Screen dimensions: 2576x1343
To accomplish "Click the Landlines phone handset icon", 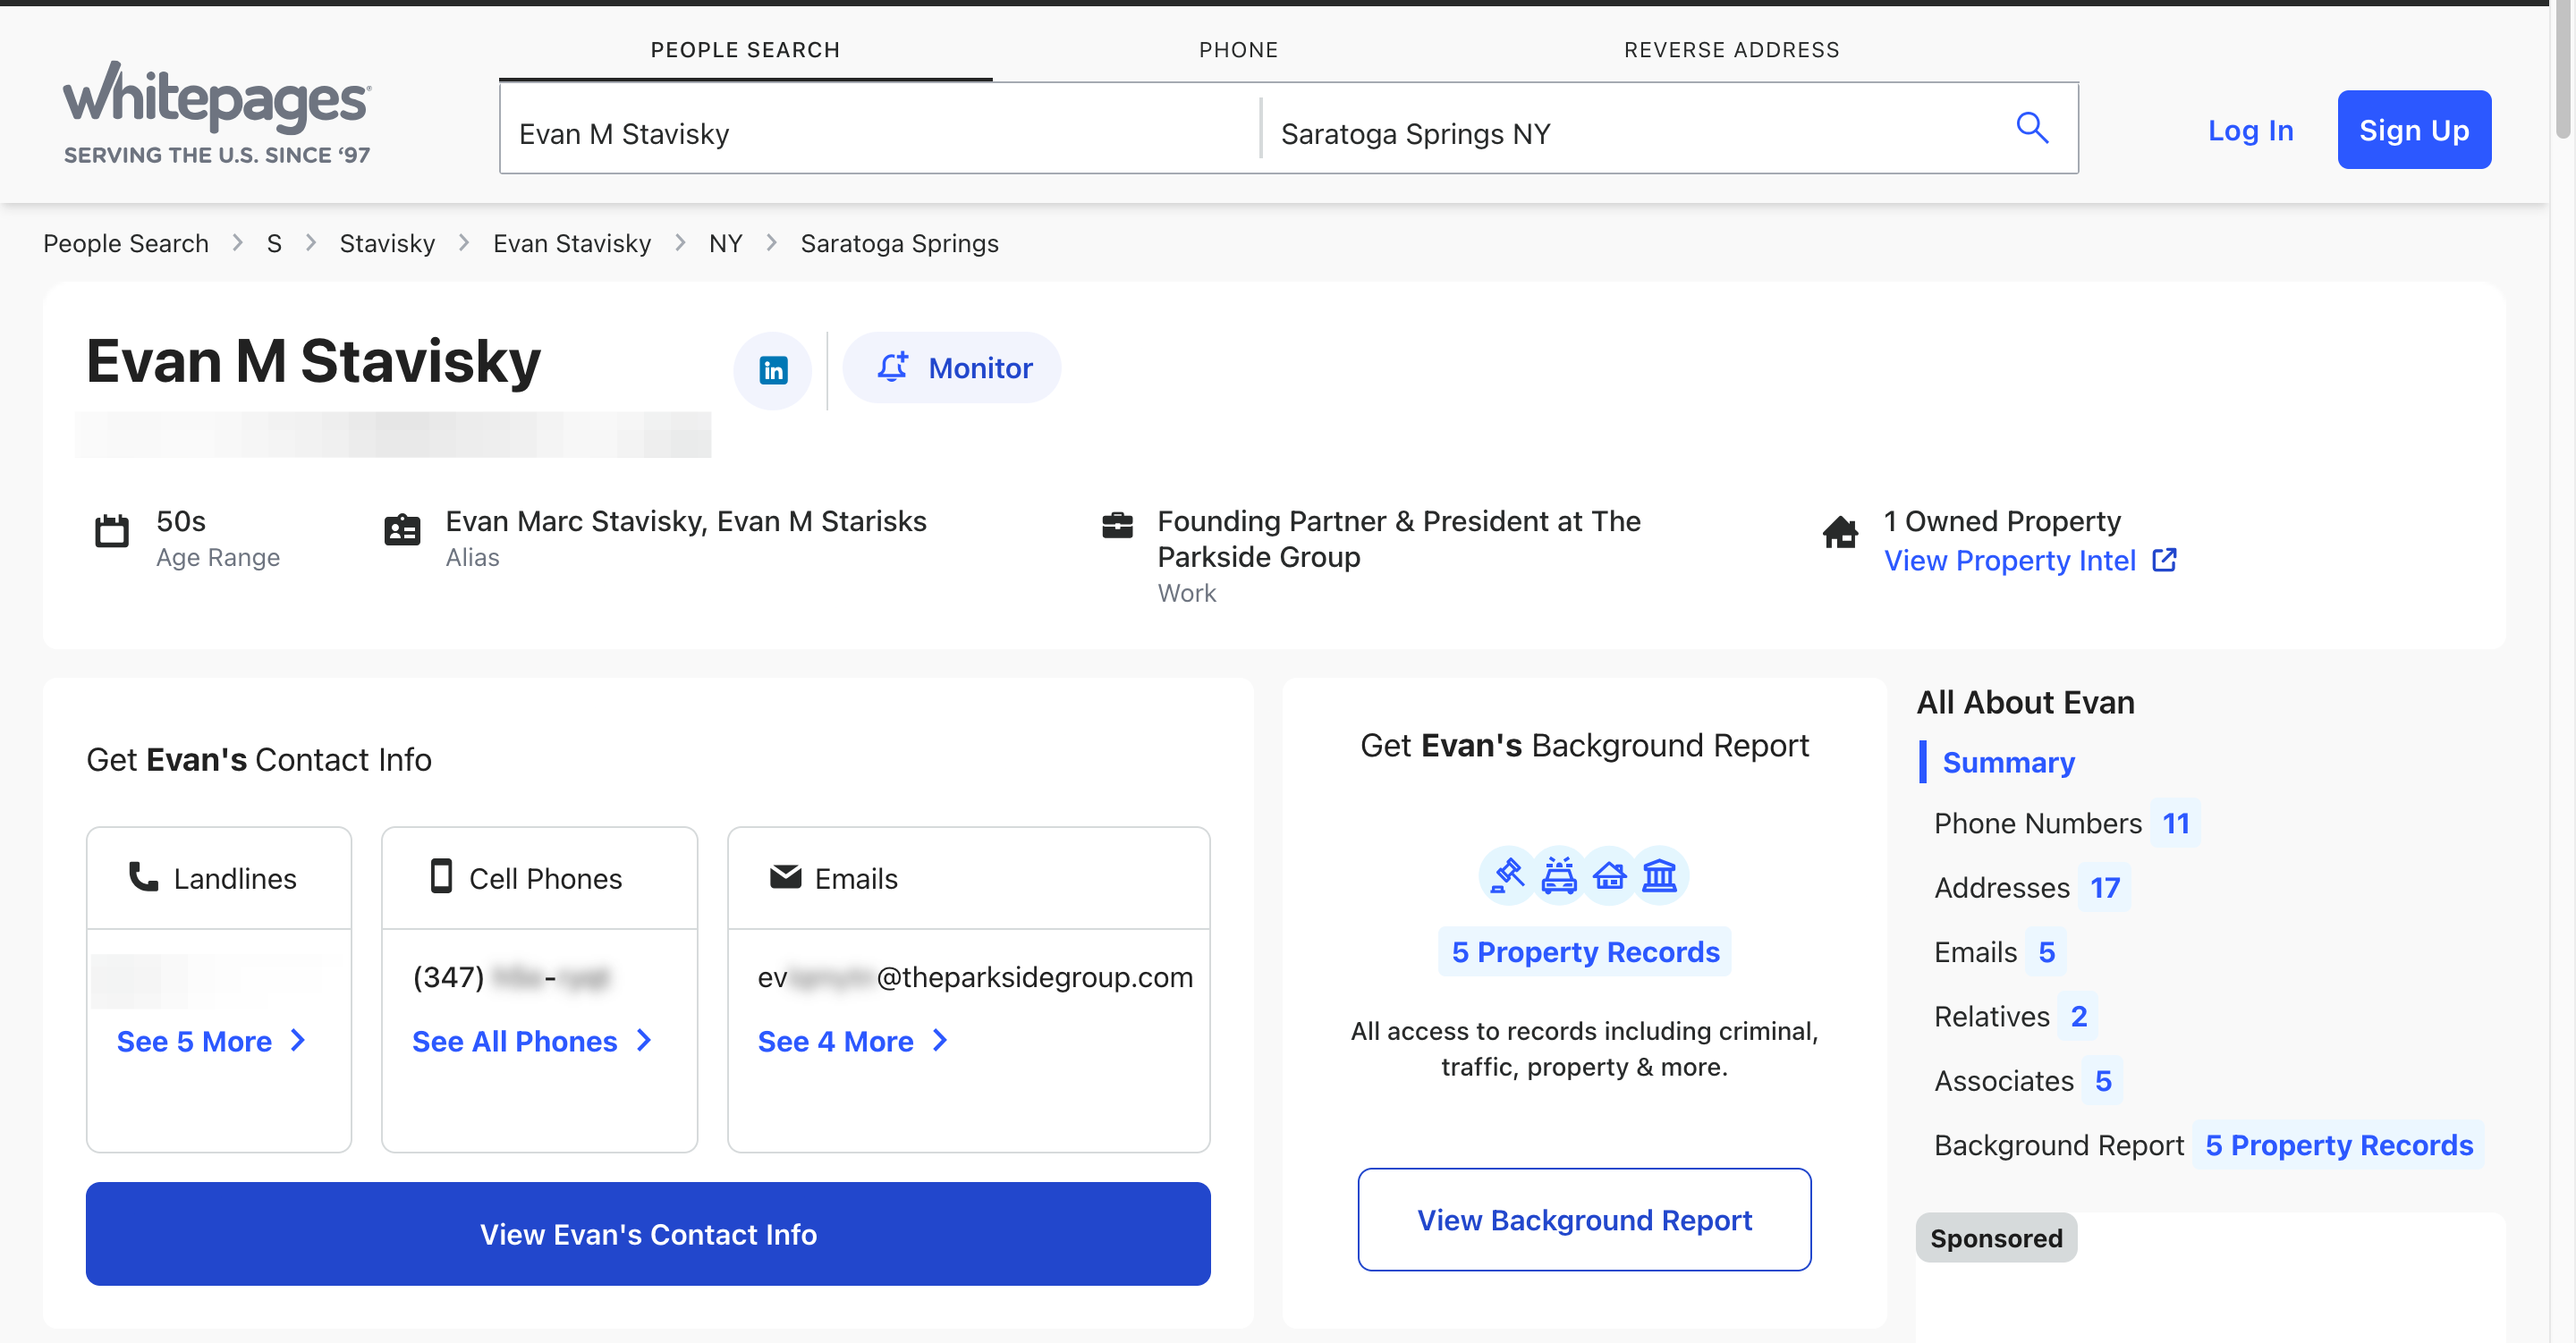I will (x=144, y=877).
